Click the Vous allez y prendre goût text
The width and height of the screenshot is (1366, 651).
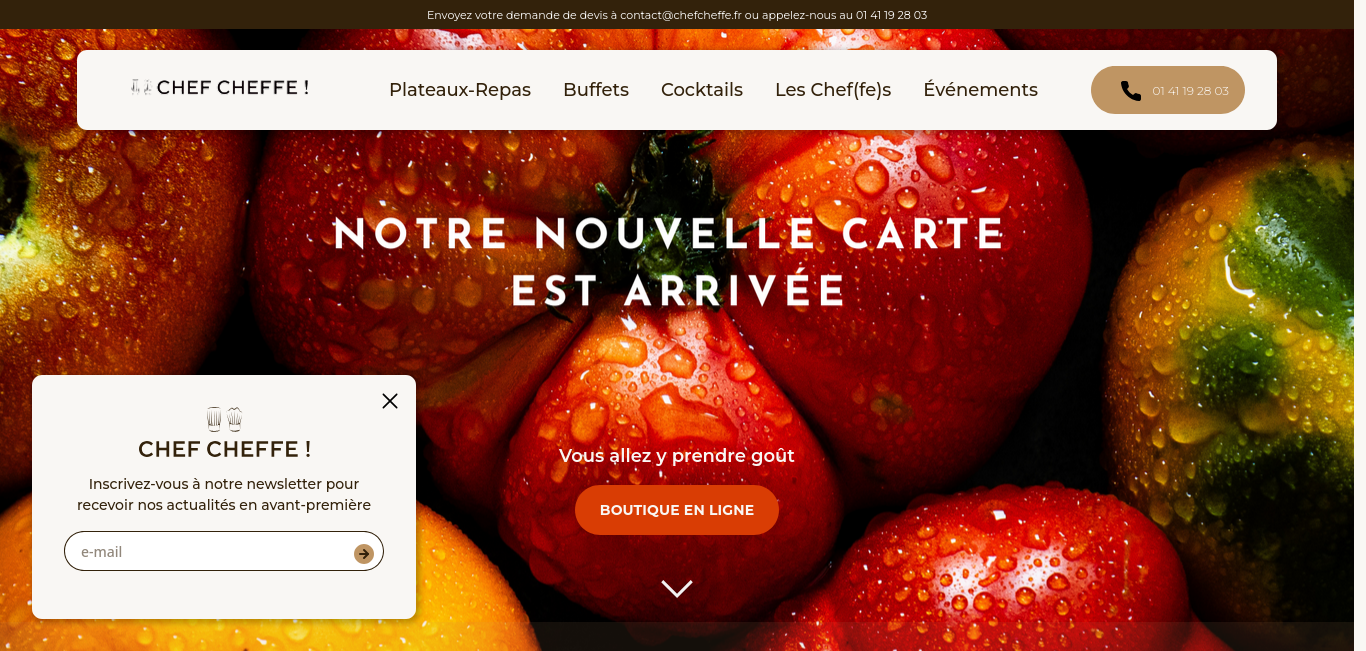[x=677, y=456]
